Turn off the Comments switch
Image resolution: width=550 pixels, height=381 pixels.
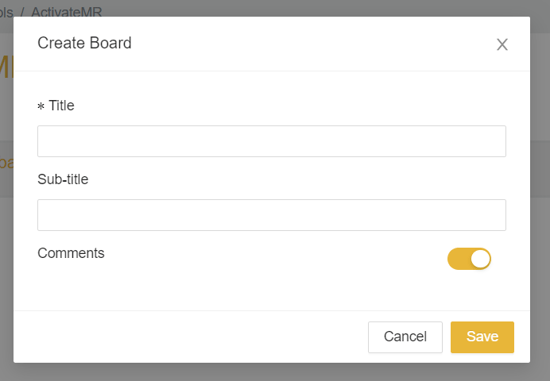point(469,259)
